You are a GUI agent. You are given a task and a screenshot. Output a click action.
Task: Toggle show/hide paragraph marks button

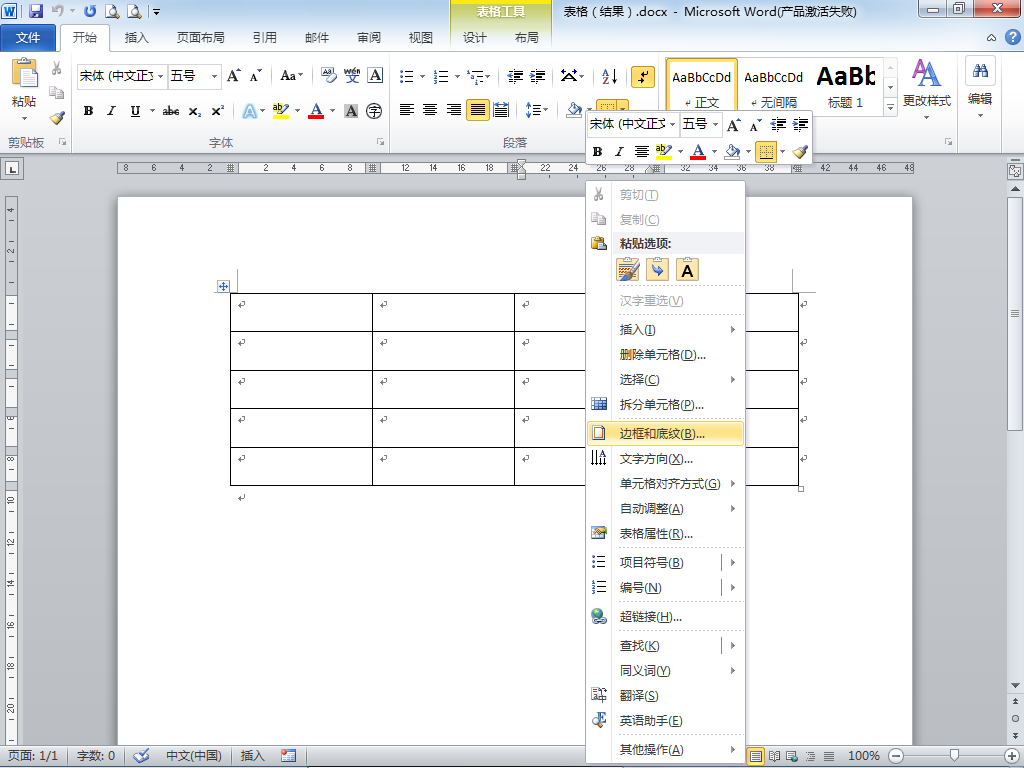[643, 76]
